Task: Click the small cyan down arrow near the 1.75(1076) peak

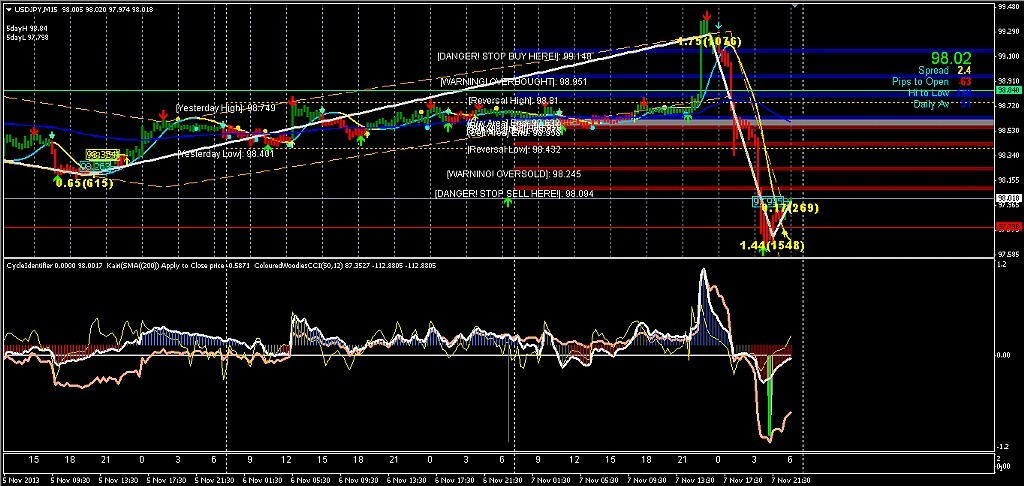Action: (718, 25)
